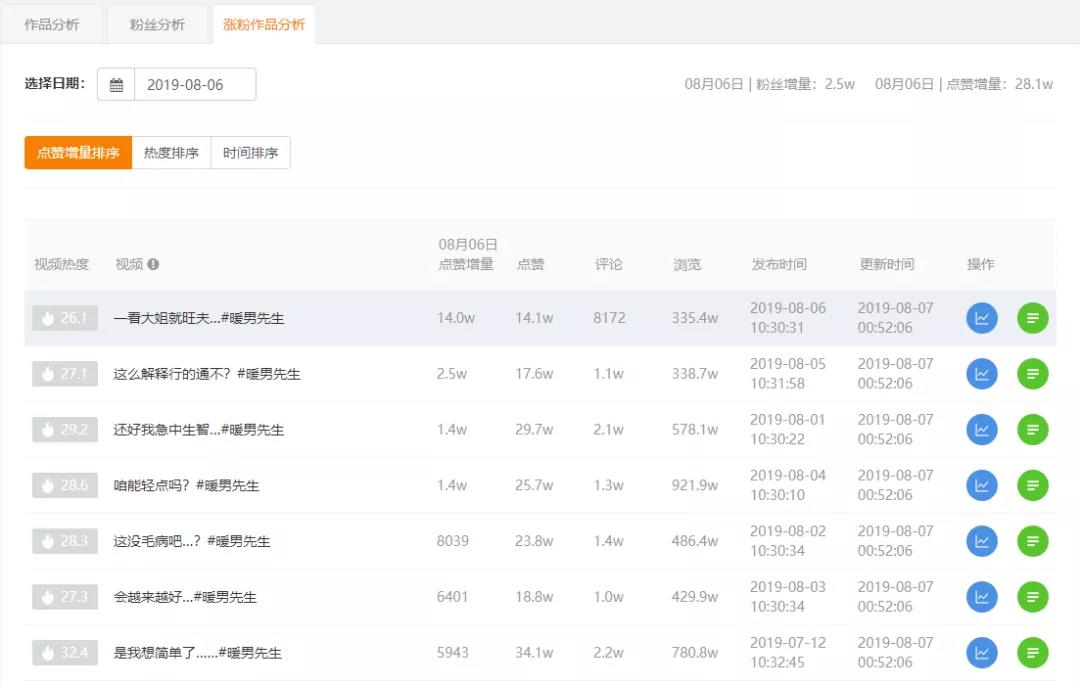Sort by 时间排序
The height and width of the screenshot is (686, 1080).
coord(250,153)
